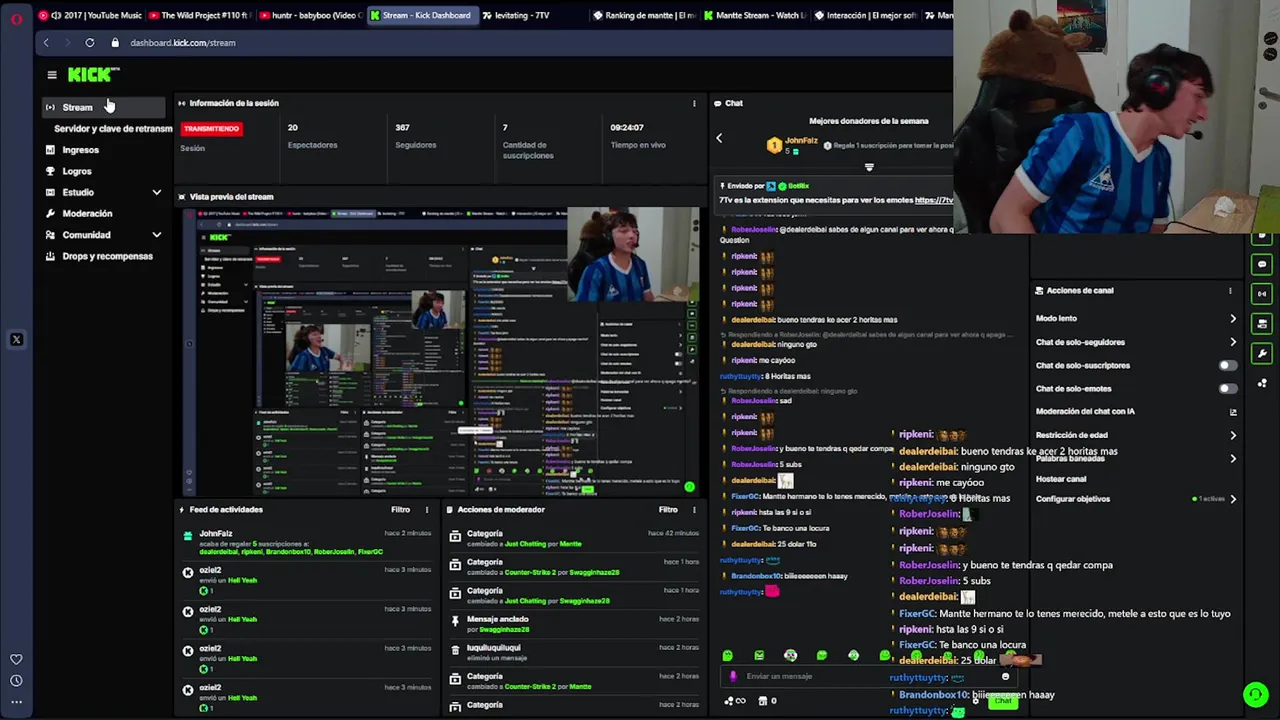Viewport: 1280px width, 720px height.
Task: Open Moderación sidebar item
Action: click(87, 214)
